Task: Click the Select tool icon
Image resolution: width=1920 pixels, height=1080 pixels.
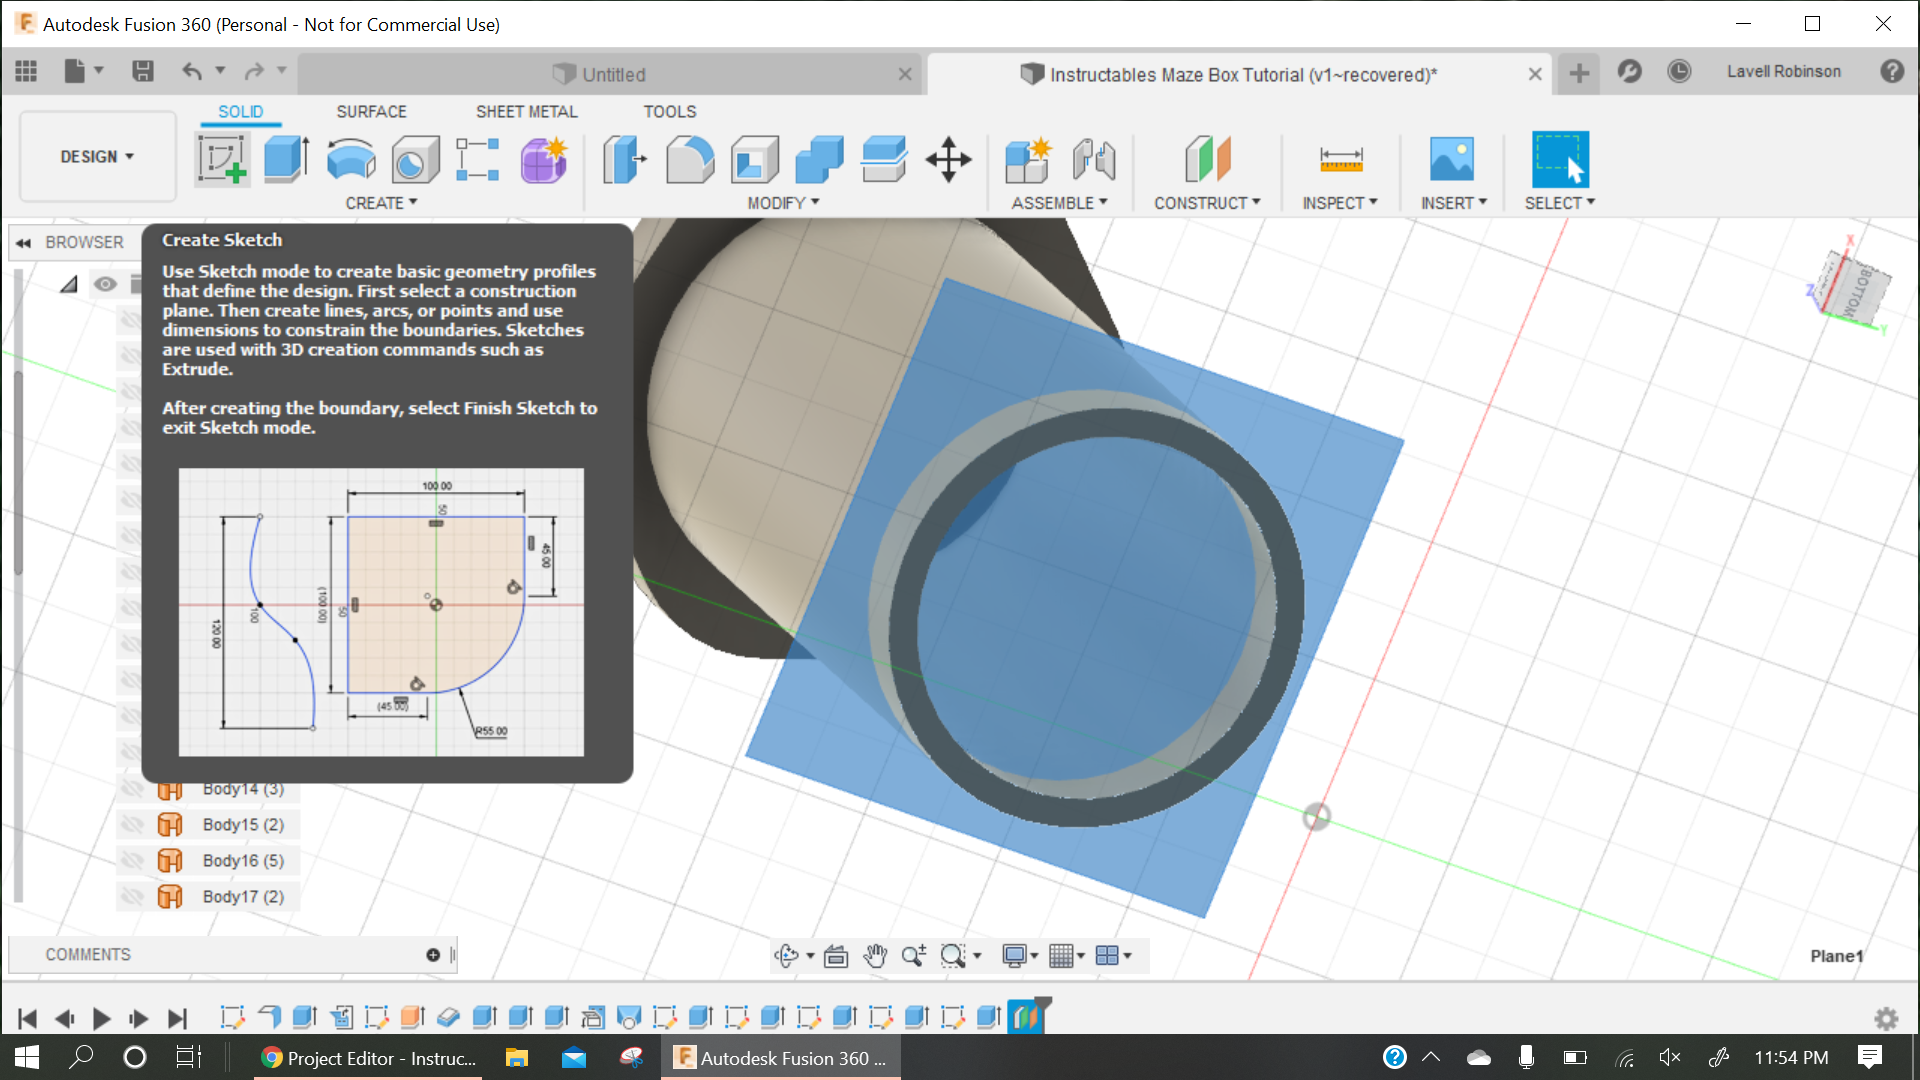Action: point(1560,160)
